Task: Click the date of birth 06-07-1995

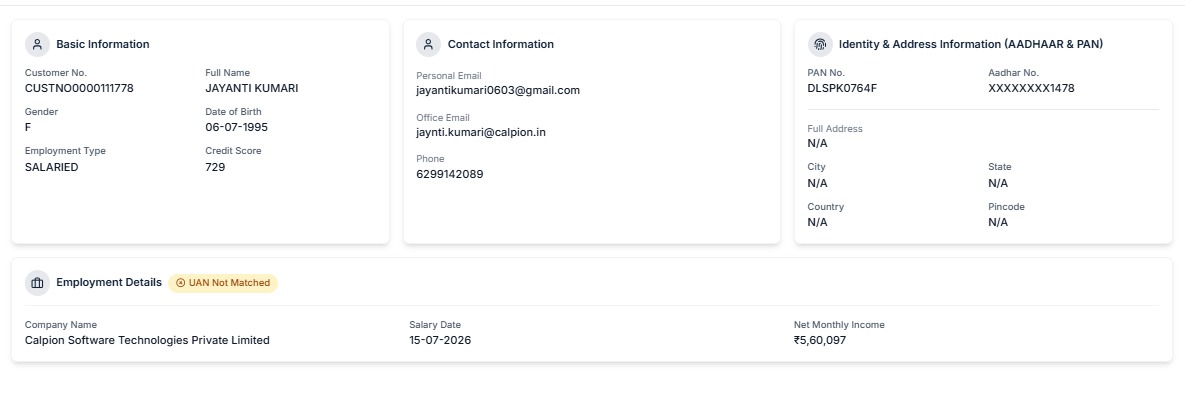Action: click(237, 128)
